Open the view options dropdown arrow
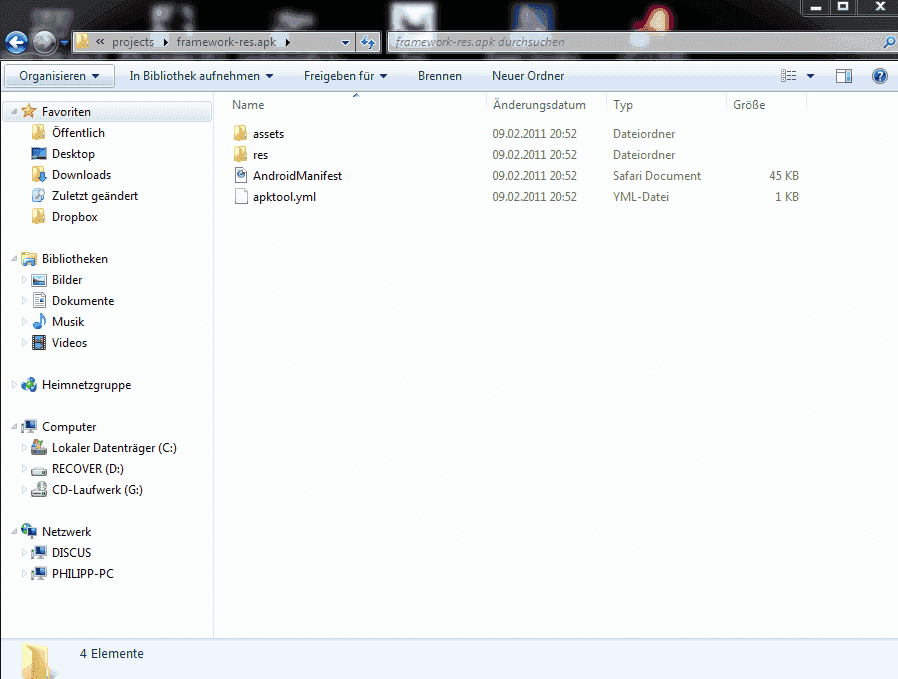The height and width of the screenshot is (679, 898). [x=810, y=76]
